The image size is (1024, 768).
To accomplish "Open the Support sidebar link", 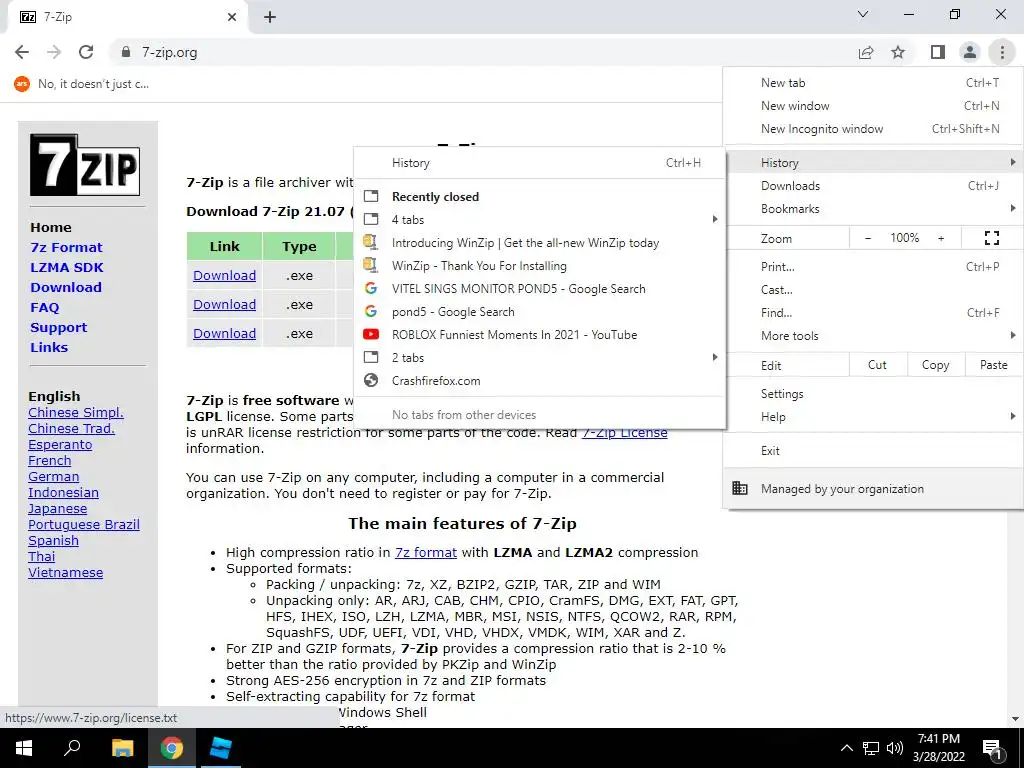I will (x=59, y=328).
